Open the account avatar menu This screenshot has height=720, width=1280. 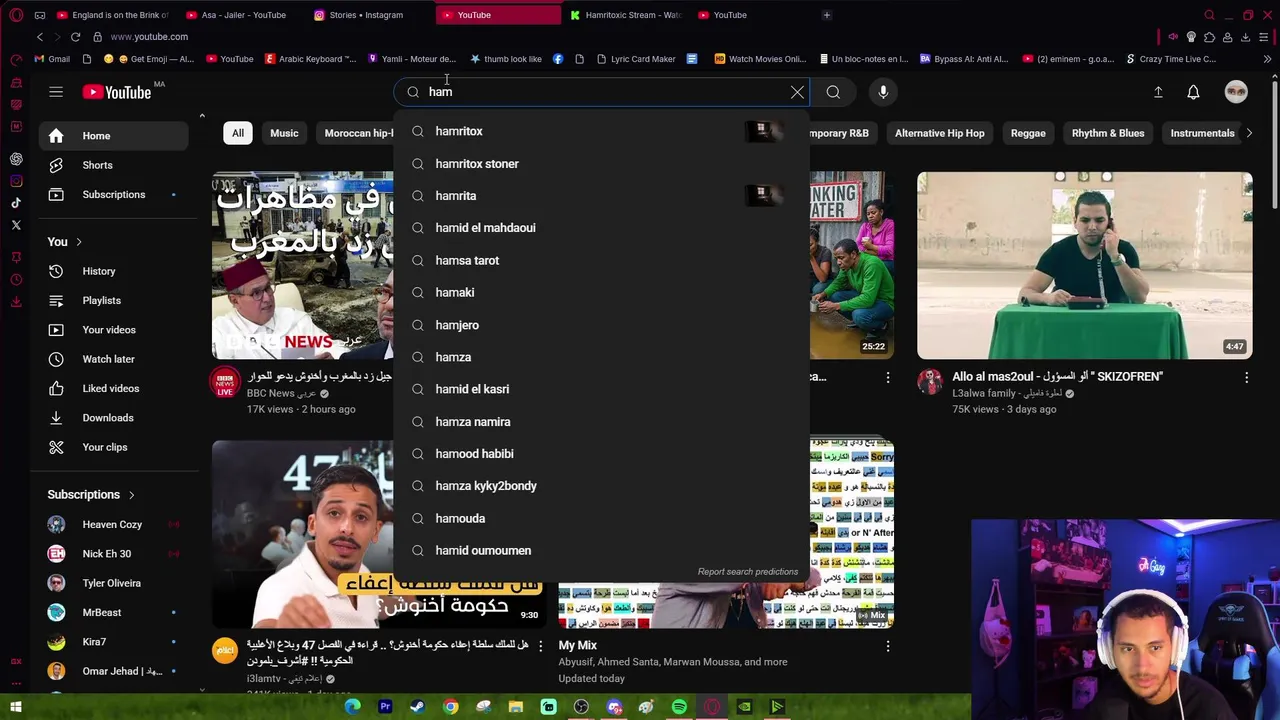point(1236,92)
